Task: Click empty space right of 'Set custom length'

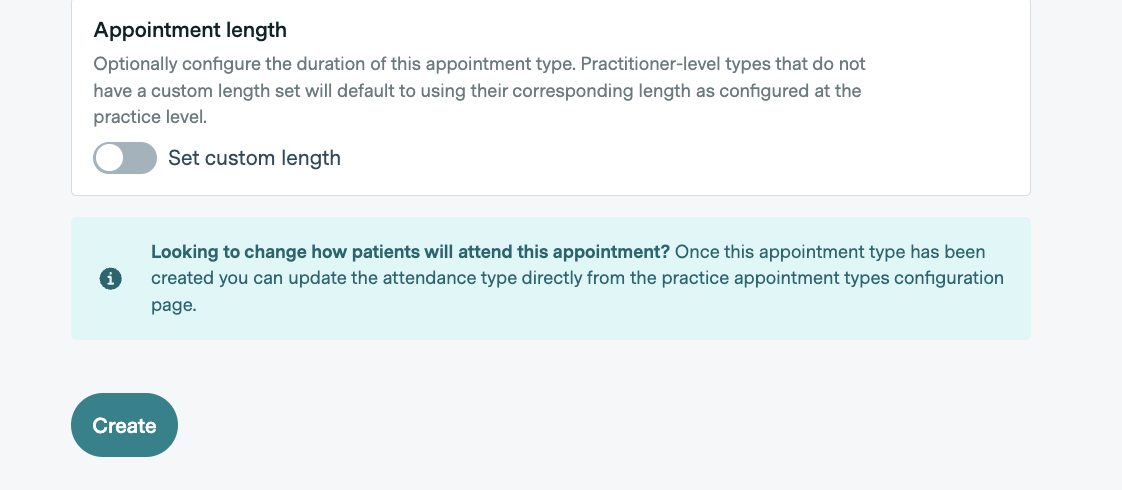Action: click(650, 158)
